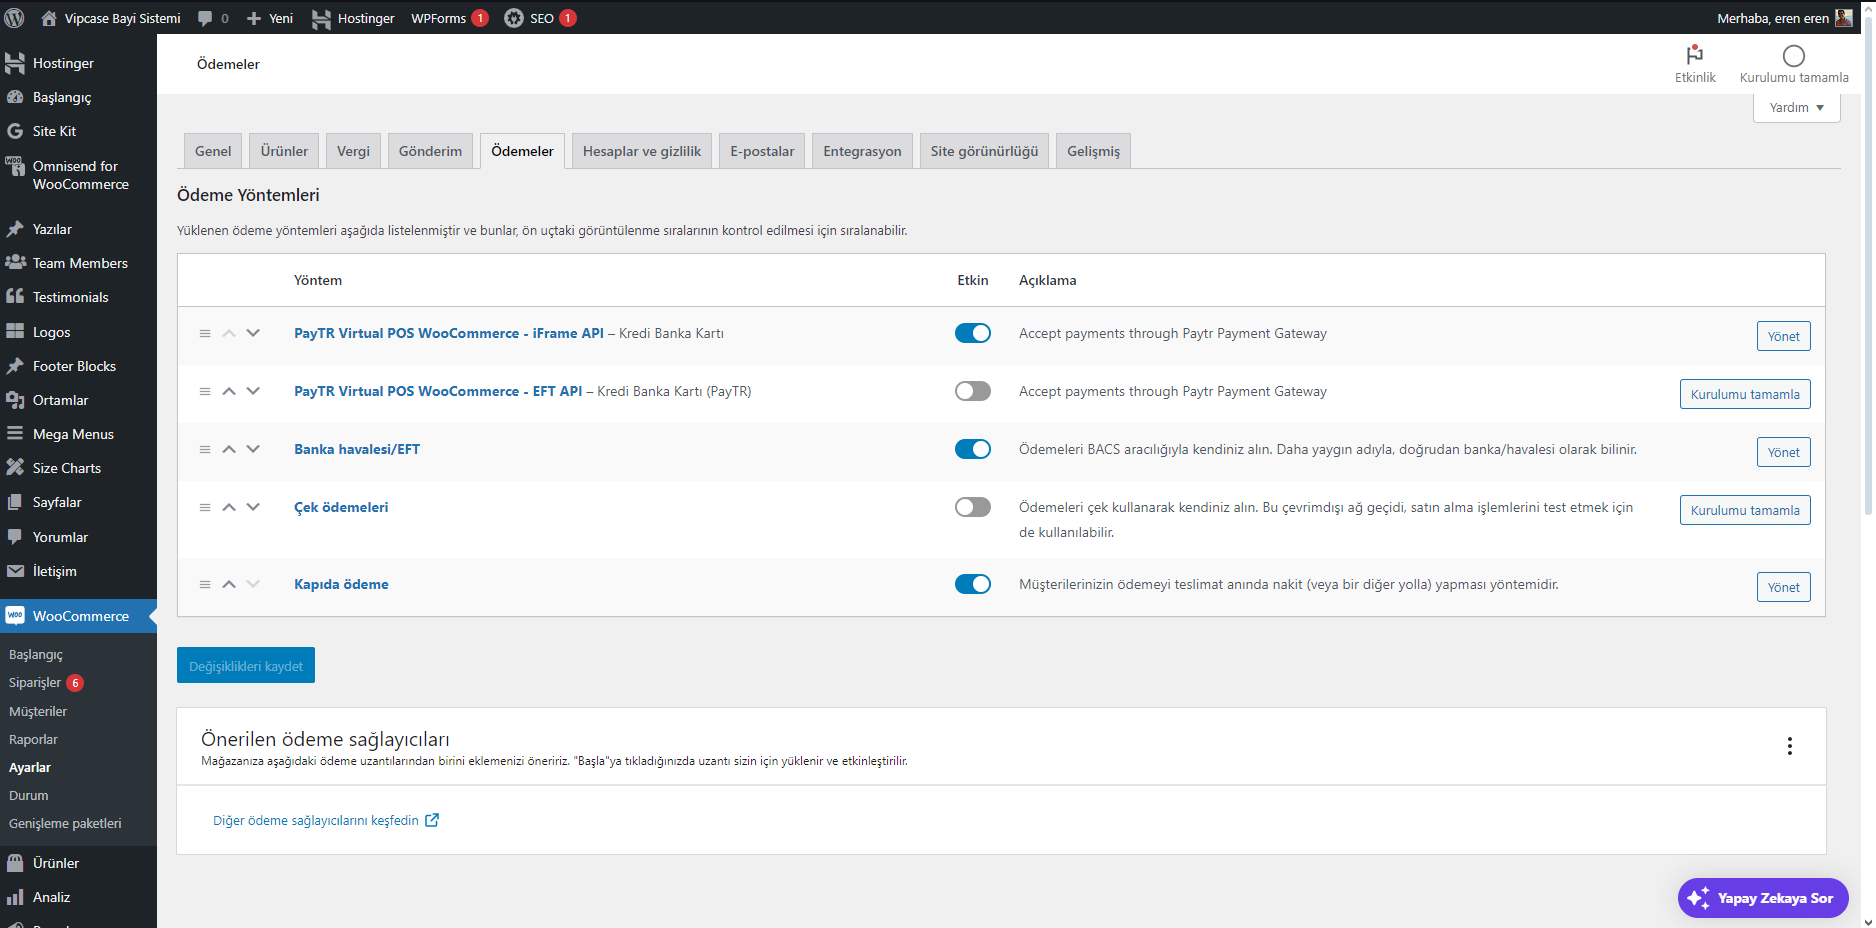Viewport: 1876px width, 928px height.
Task: Open the Testimonials quote icon
Action: click(x=15, y=297)
